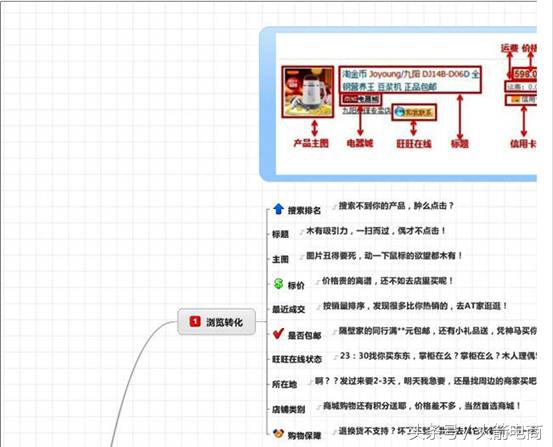Click the 运费 shipping fee line in listing

(521, 87)
